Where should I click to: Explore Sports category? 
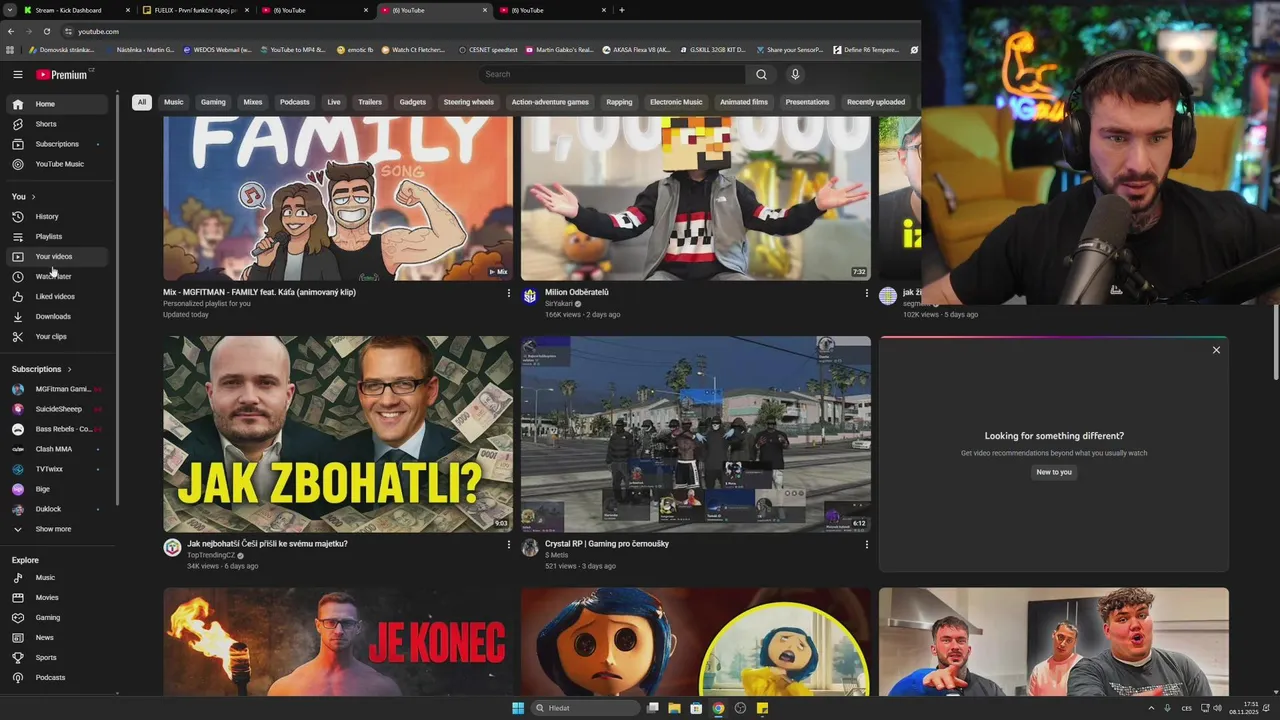click(x=57, y=657)
